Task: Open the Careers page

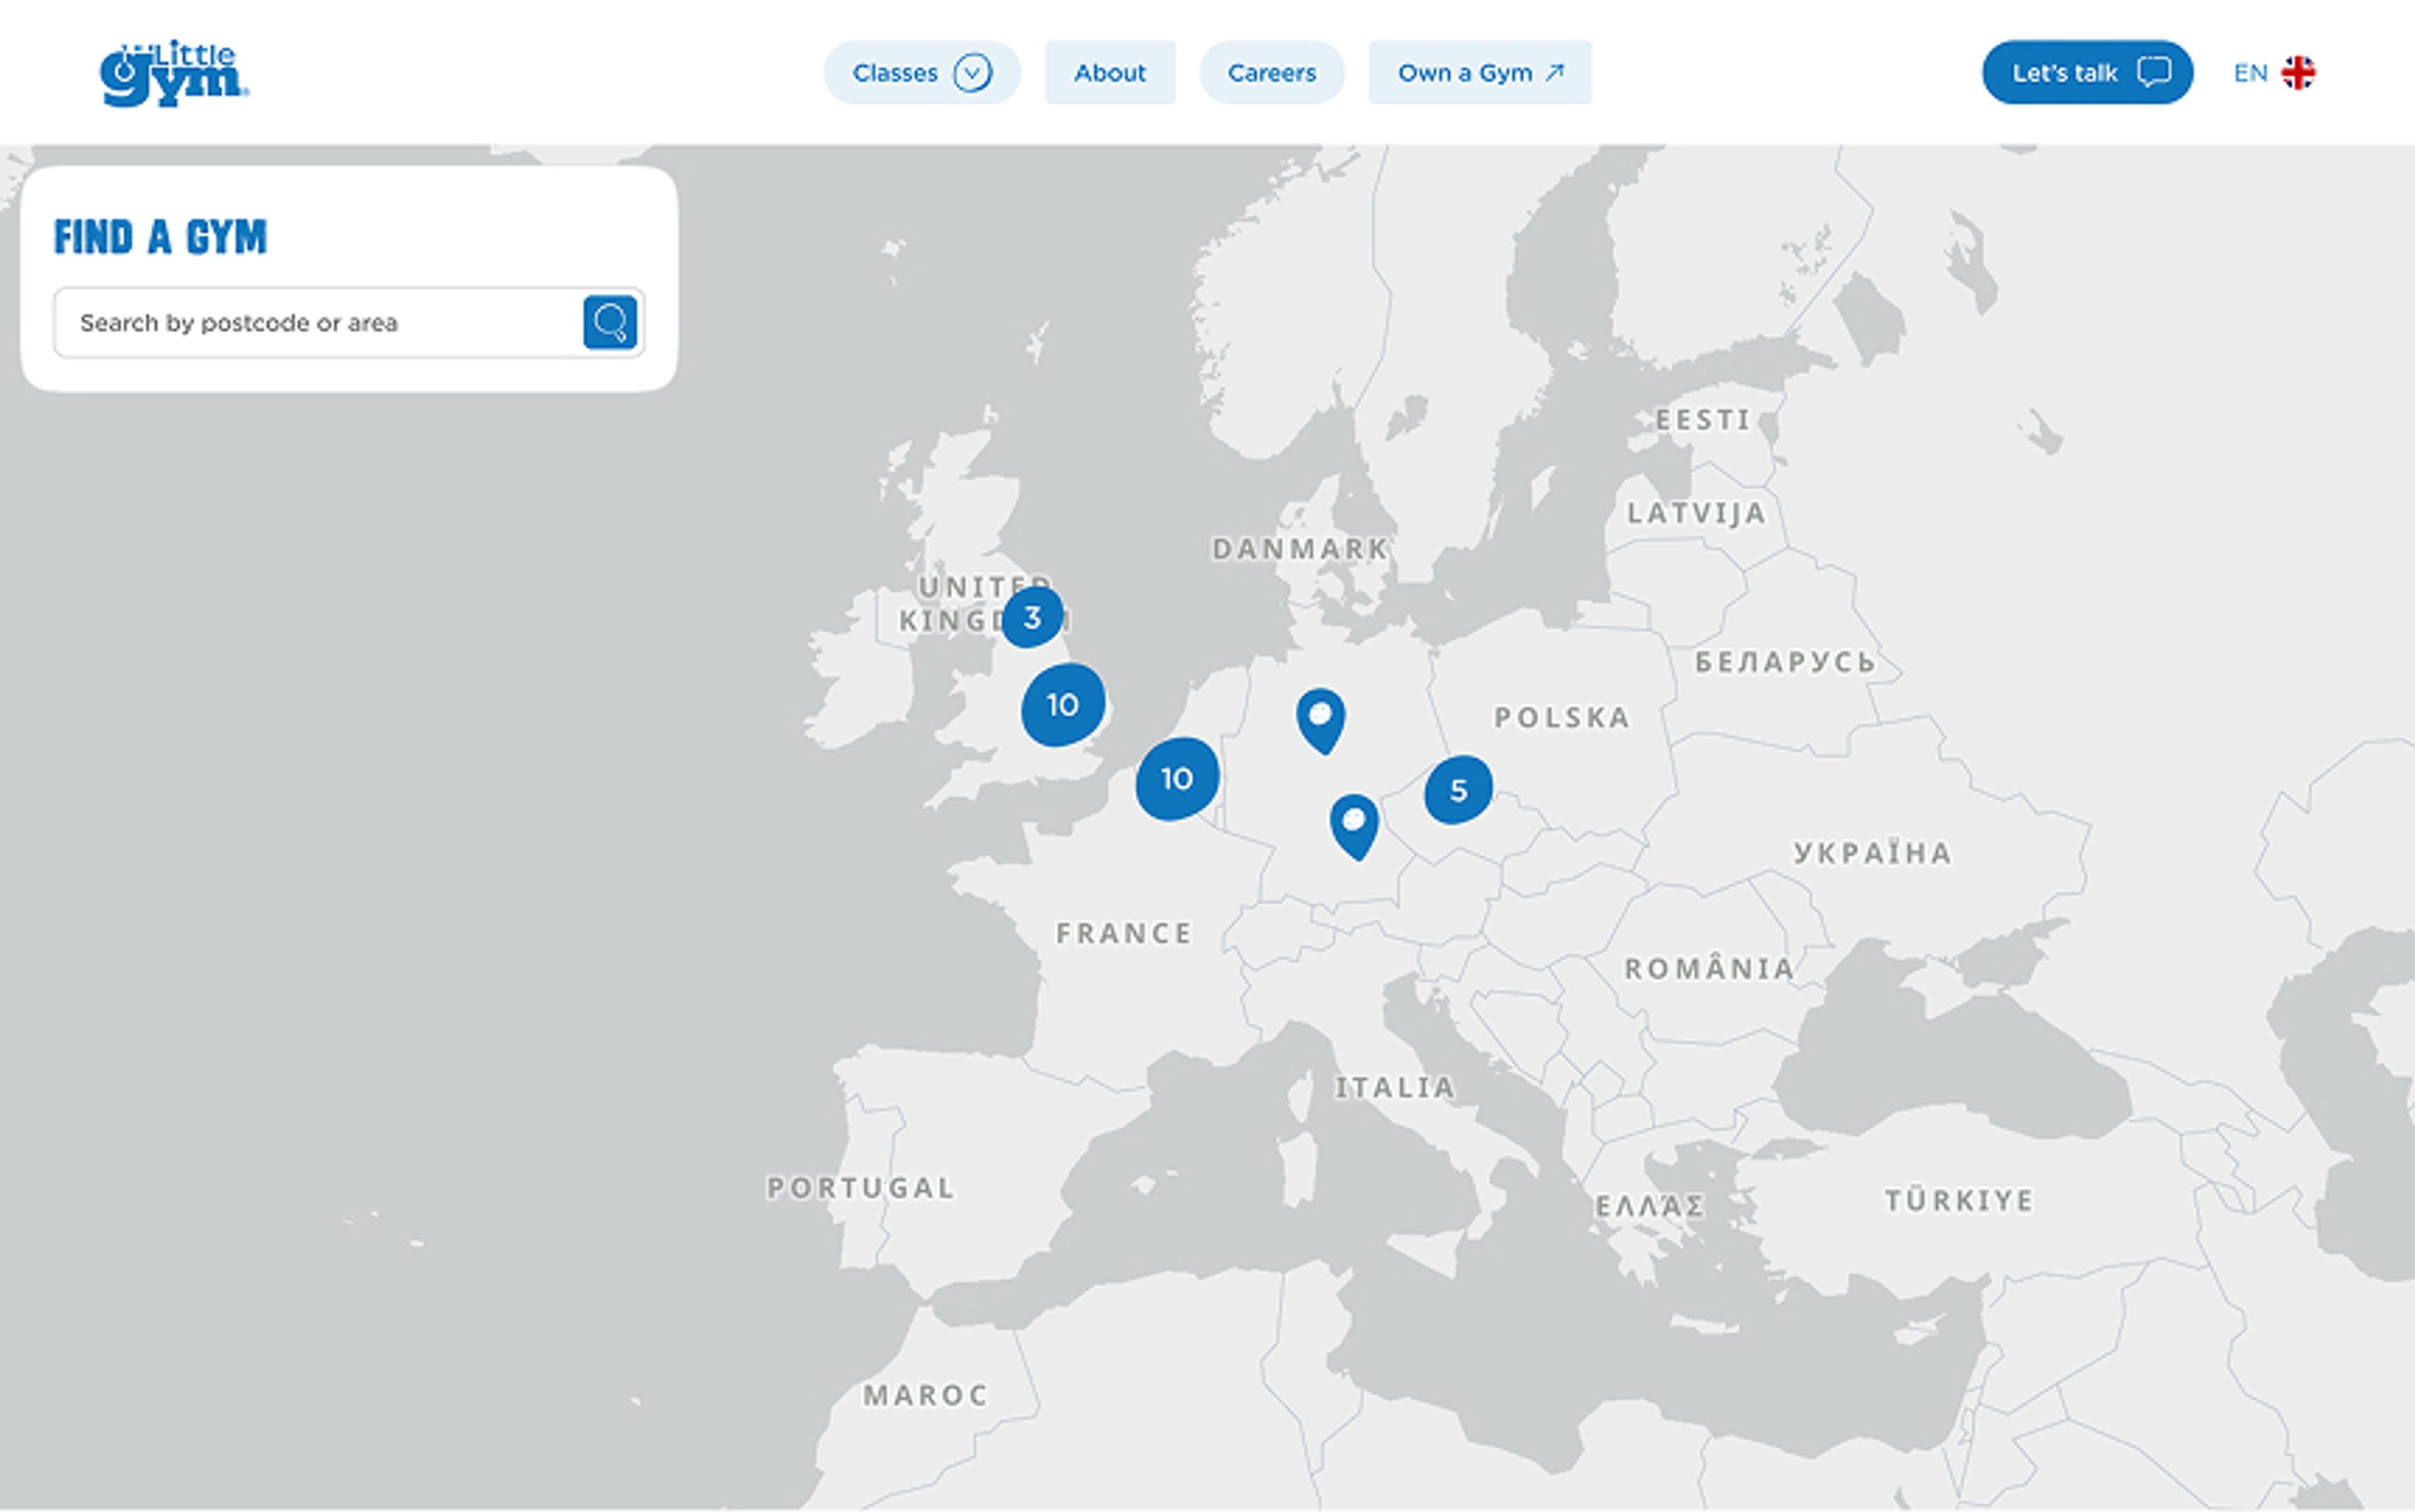Action: pyautogui.click(x=1271, y=73)
